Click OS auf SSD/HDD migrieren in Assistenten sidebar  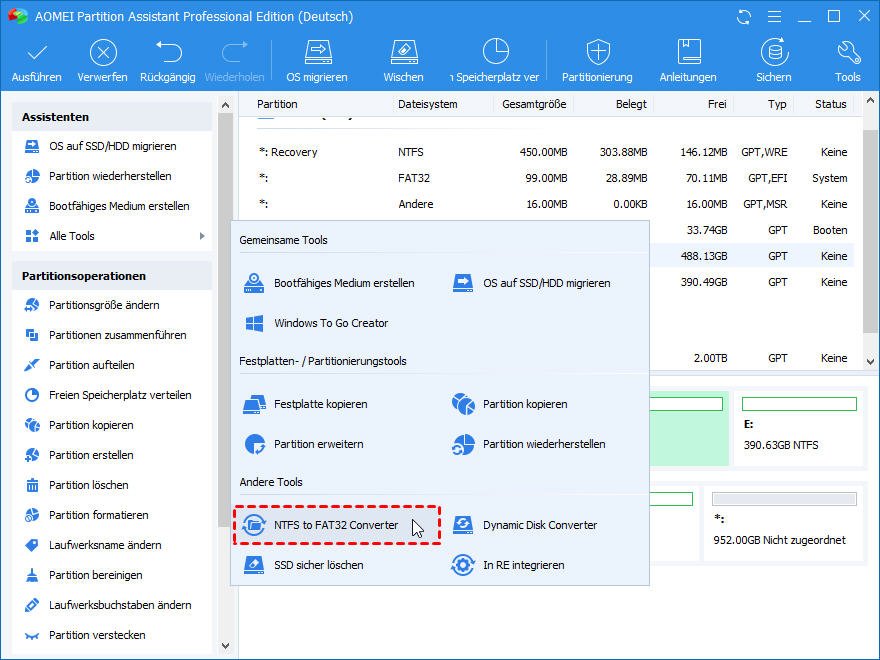[x=112, y=146]
